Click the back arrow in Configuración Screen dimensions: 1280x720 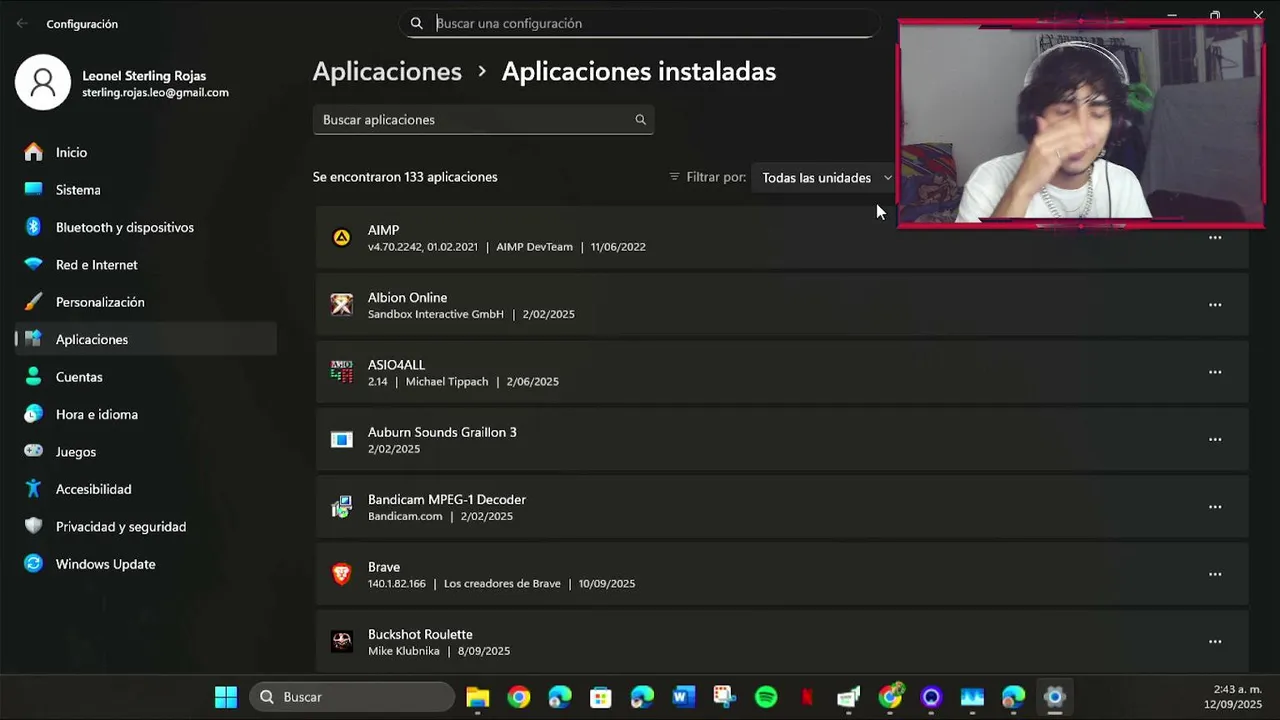tap(22, 23)
